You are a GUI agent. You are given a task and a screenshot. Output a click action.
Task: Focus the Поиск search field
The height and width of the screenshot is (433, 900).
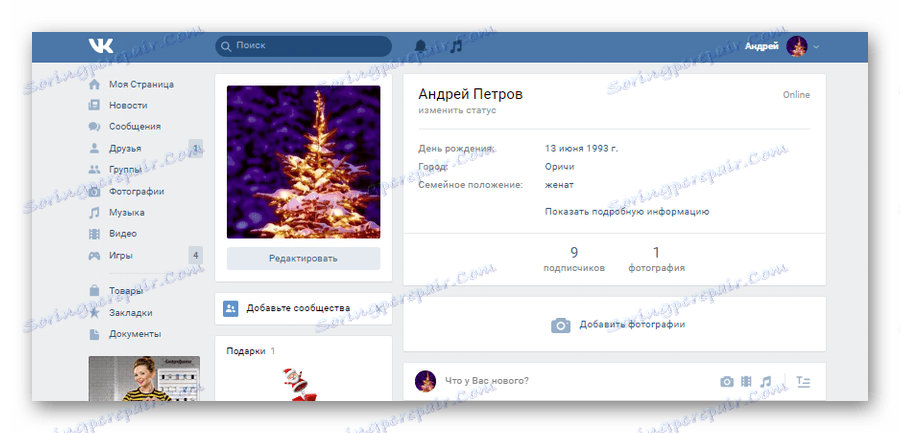303,45
